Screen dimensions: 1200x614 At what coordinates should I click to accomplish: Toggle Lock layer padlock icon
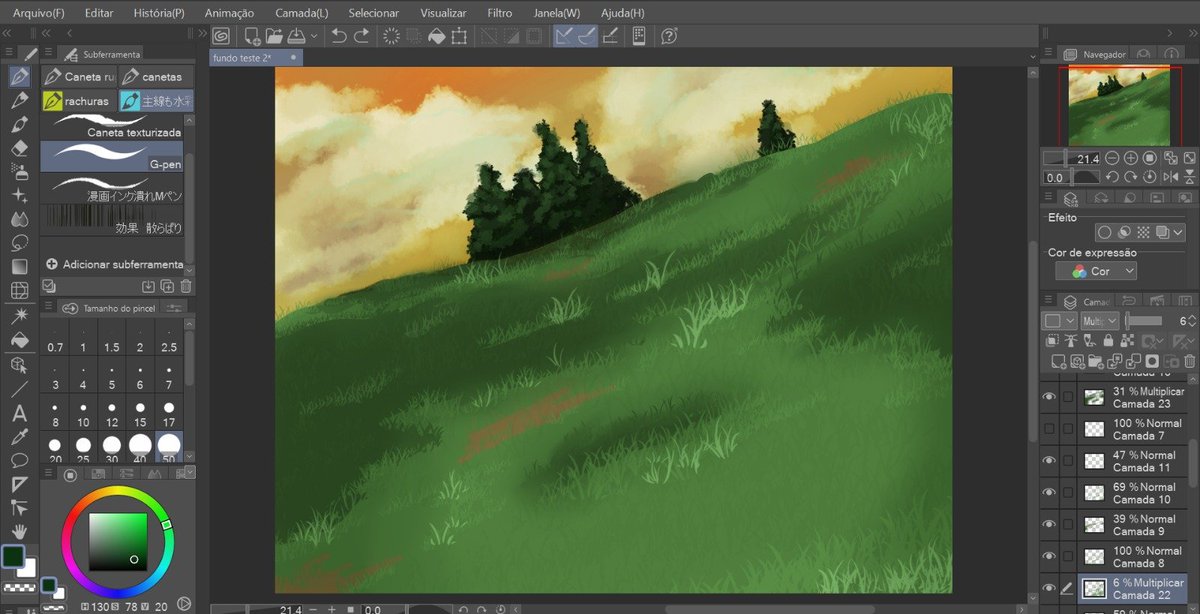point(1108,341)
